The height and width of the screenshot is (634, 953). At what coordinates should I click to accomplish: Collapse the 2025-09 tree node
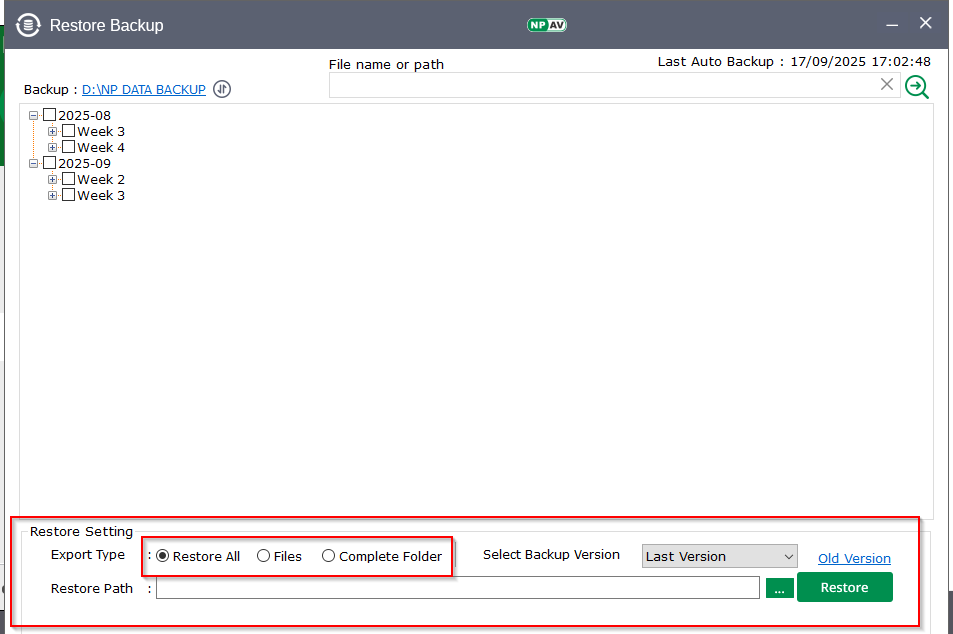pos(34,163)
